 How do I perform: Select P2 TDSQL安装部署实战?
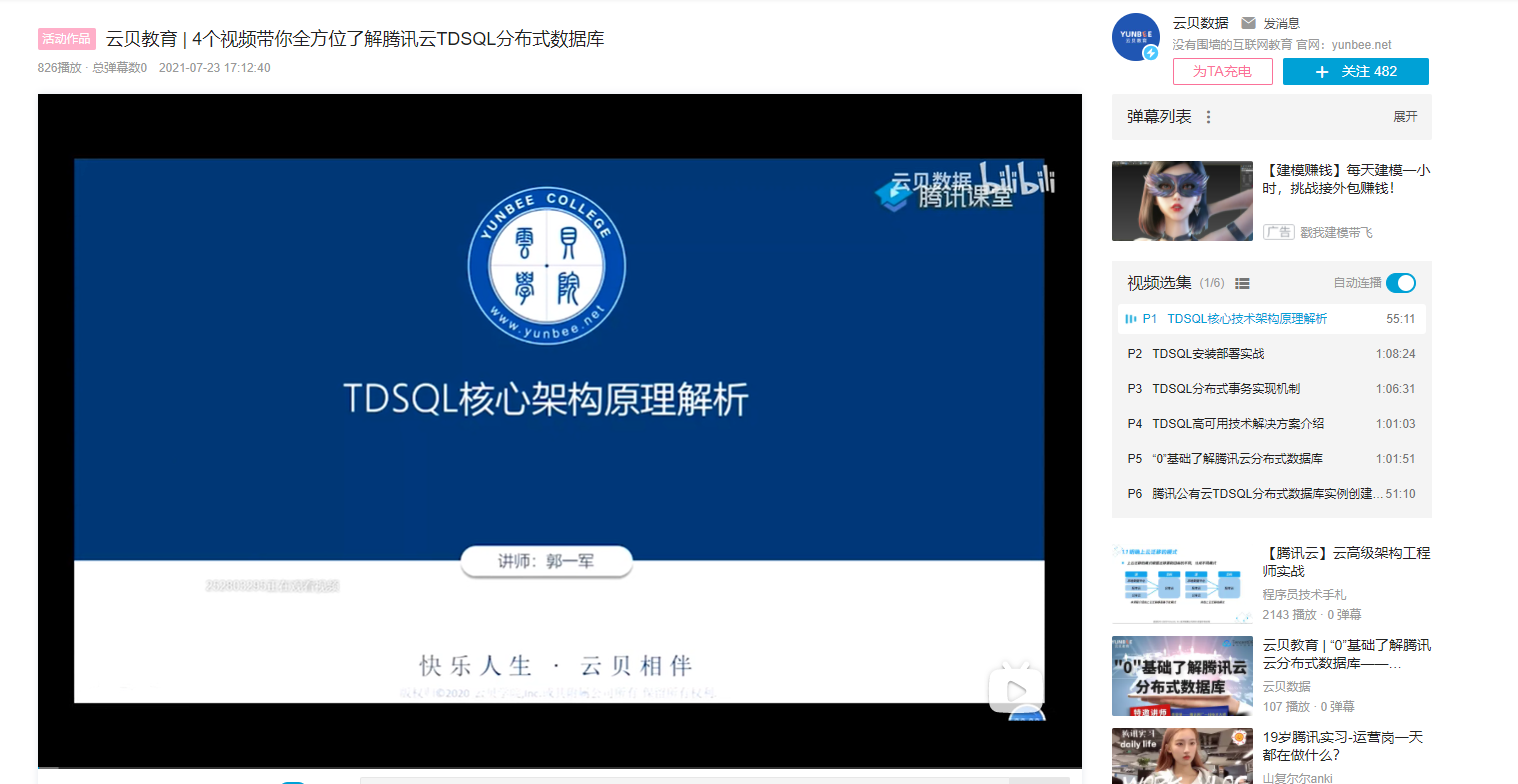[x=1272, y=354]
